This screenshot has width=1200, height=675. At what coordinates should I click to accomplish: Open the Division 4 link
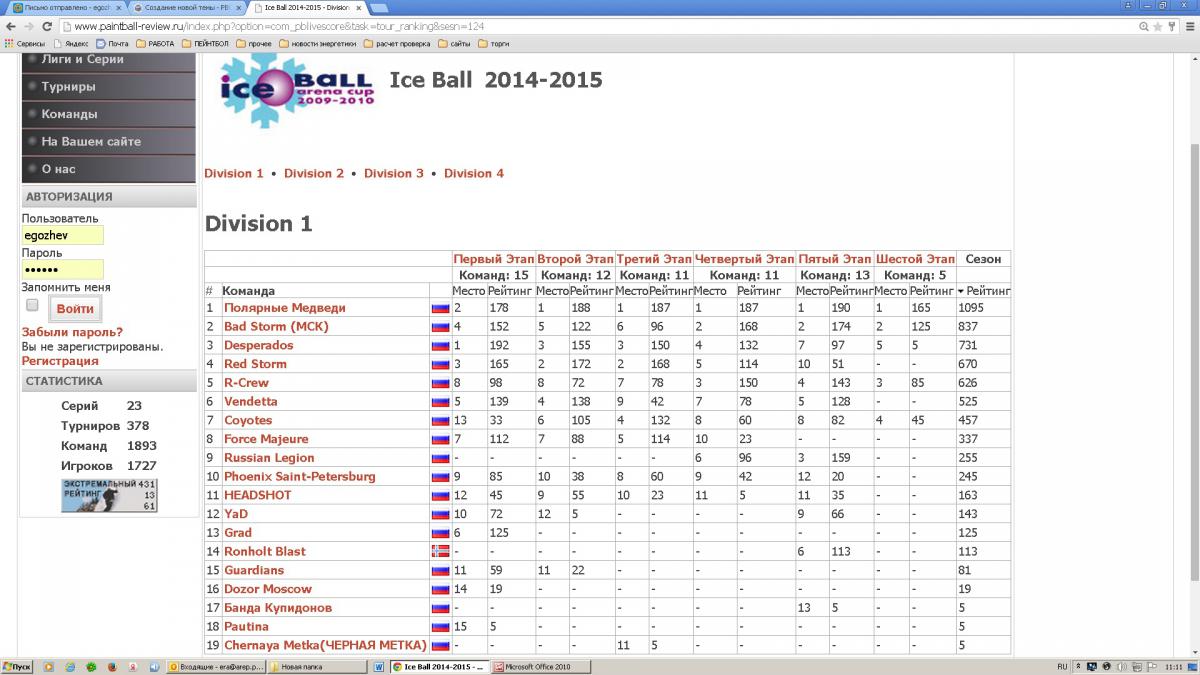[474, 173]
